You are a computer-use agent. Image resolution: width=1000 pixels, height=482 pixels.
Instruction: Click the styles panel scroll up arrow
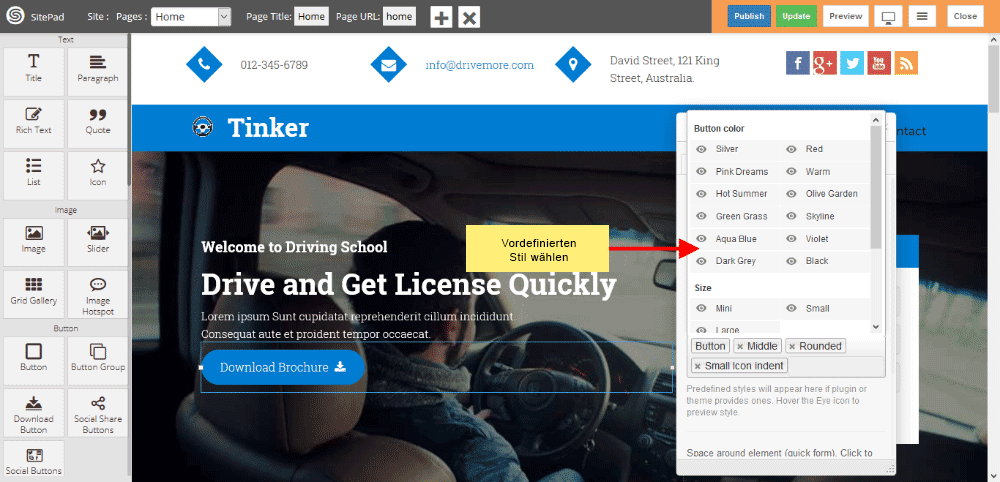click(x=876, y=120)
